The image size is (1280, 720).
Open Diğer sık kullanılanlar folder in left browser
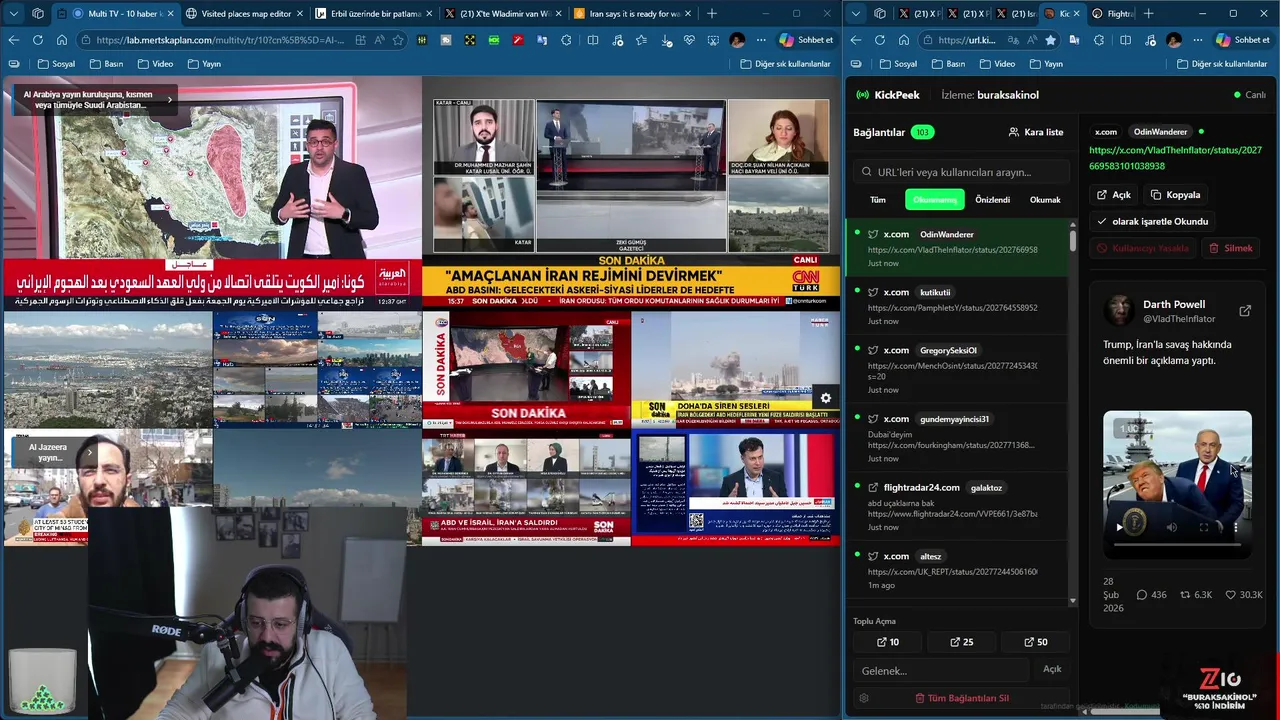[785, 64]
